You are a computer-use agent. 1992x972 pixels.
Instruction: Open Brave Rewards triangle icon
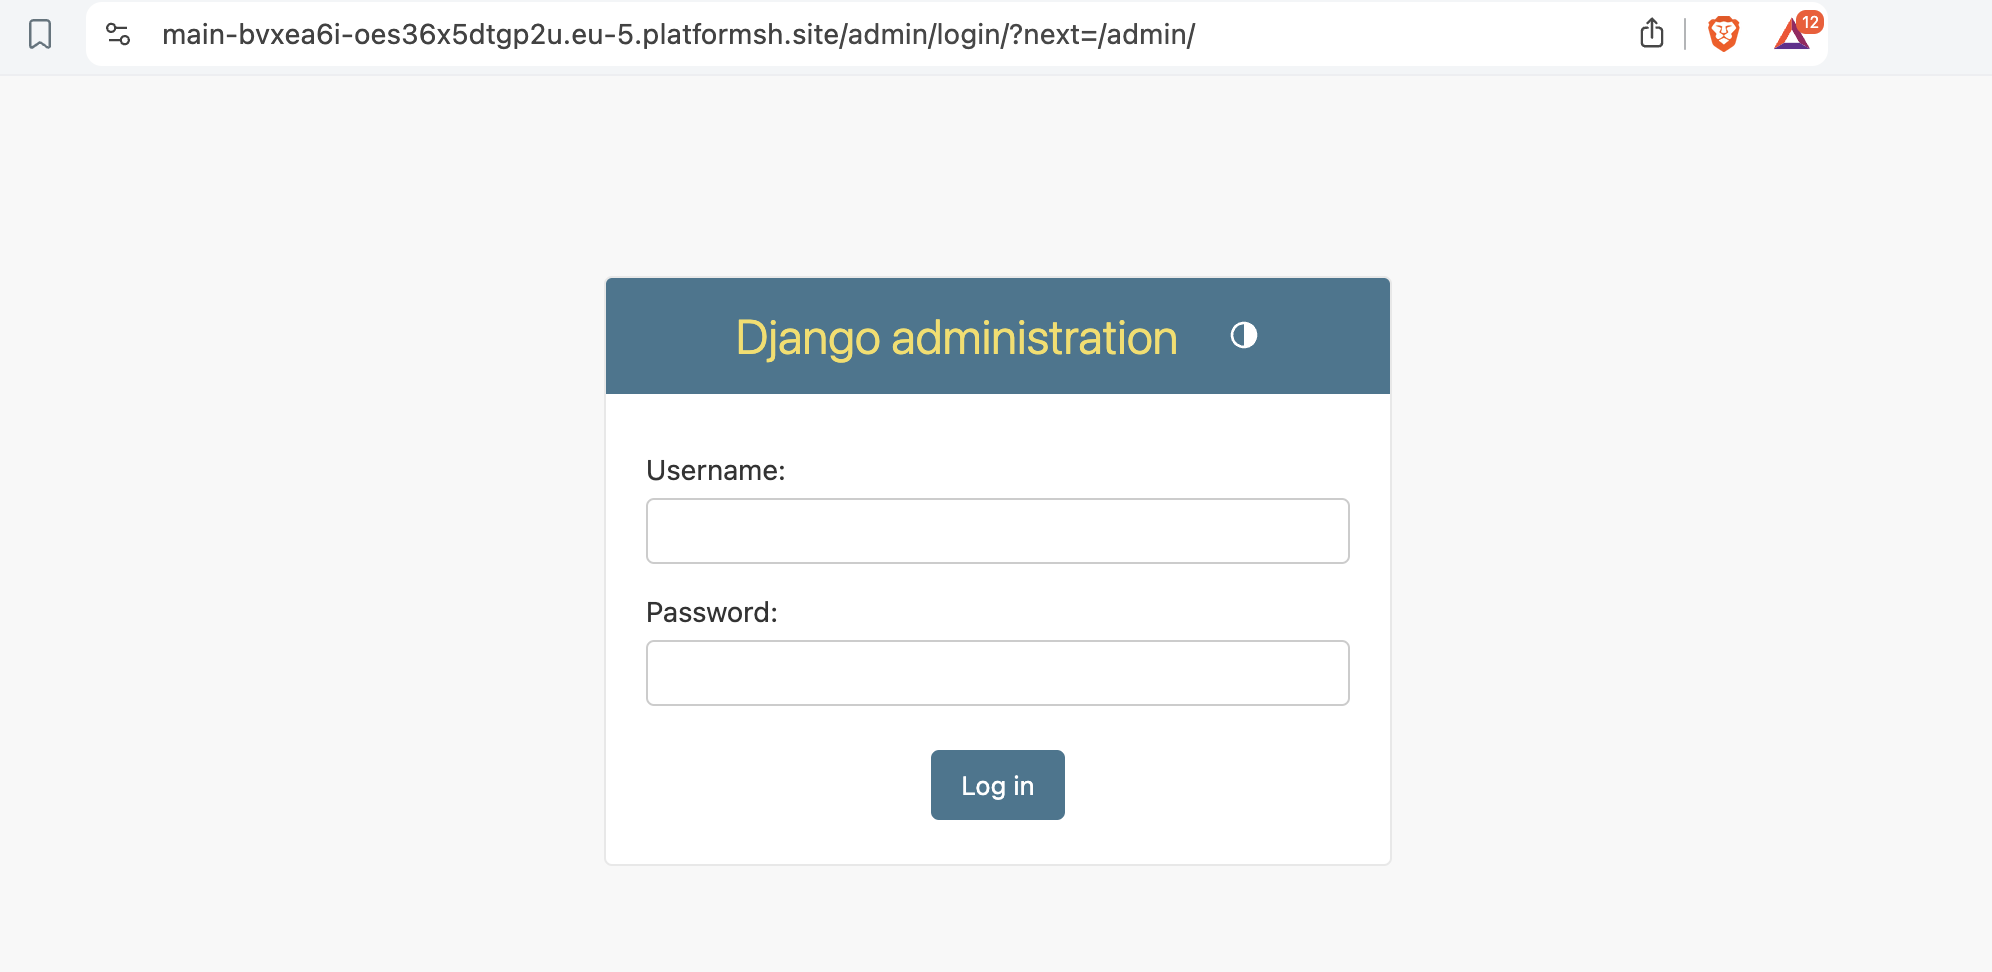click(1791, 36)
